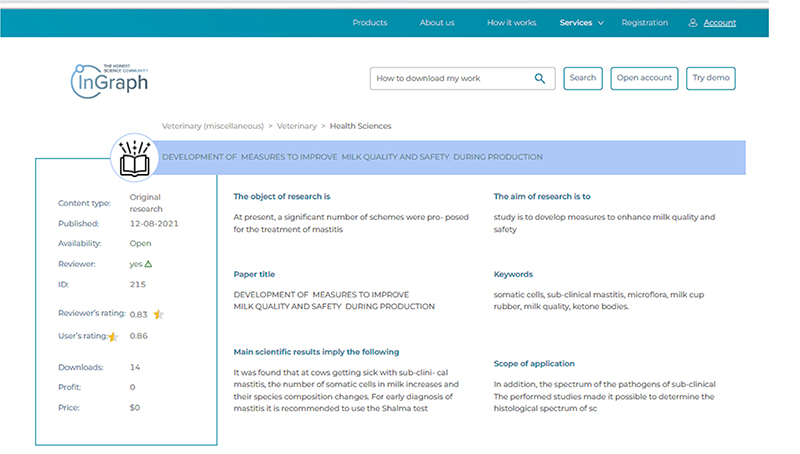Click the Open account button
This screenshot has height=454, width=800.
click(643, 78)
